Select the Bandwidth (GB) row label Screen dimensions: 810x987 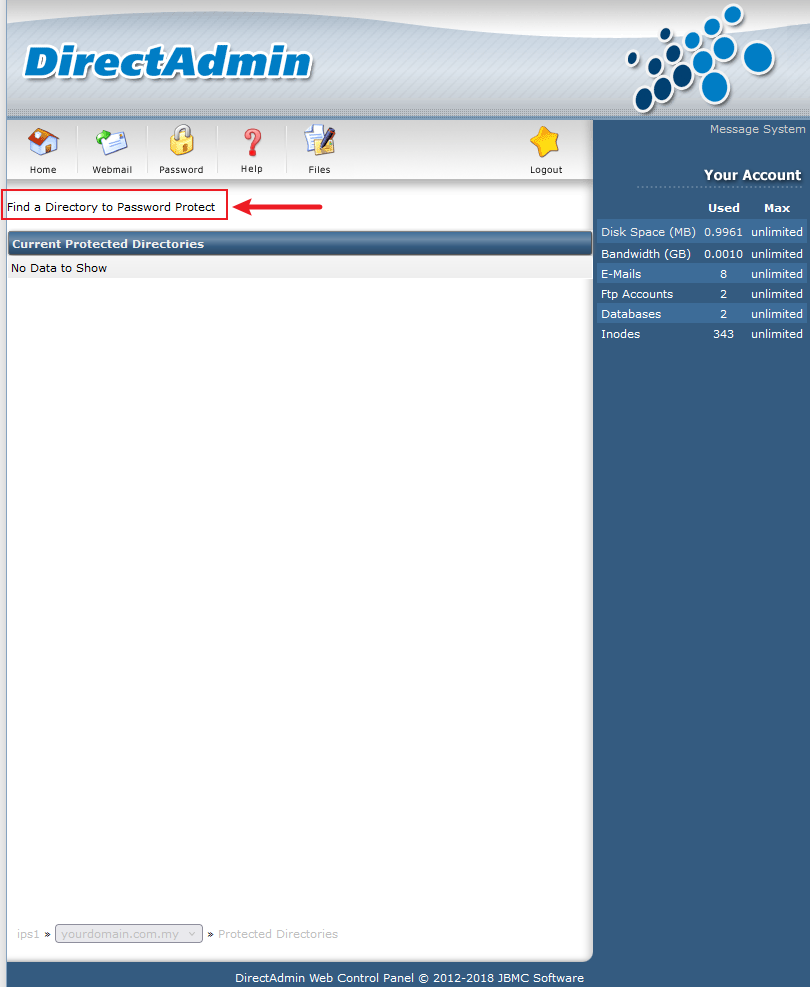pos(646,254)
